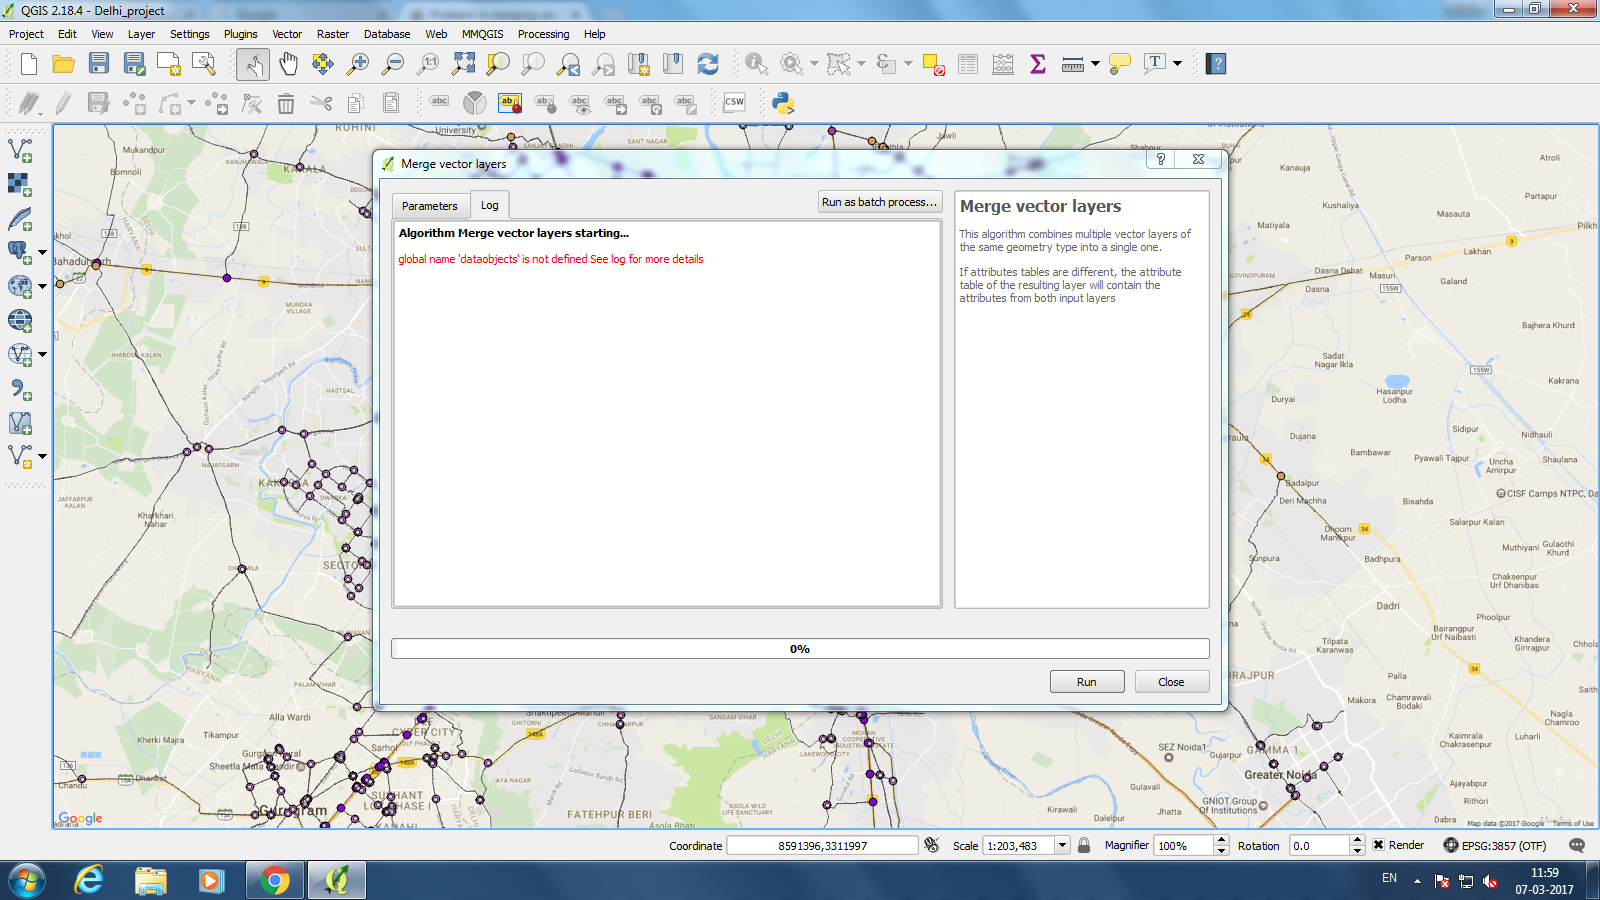Screen dimensions: 1600x900
Task: Click the Deselect all features icon
Action: point(934,65)
